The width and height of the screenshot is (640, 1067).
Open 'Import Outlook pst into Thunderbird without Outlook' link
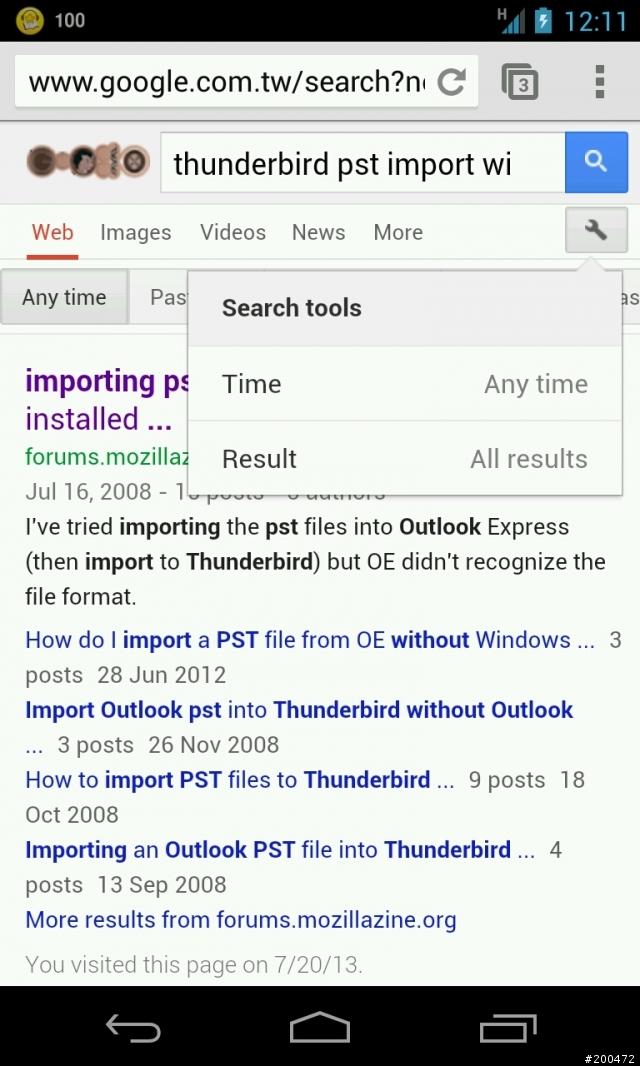299,710
